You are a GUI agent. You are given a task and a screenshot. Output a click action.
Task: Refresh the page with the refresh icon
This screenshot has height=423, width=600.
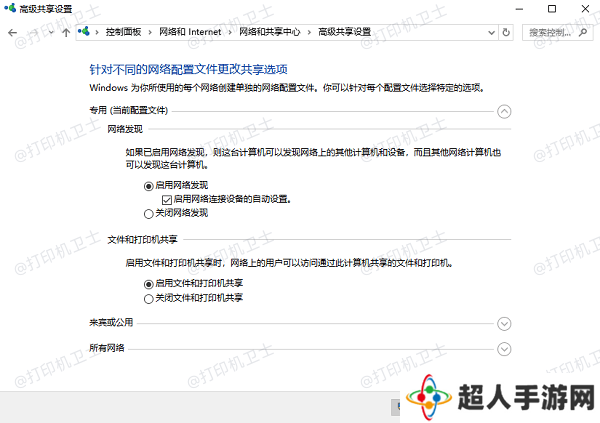[x=506, y=32]
